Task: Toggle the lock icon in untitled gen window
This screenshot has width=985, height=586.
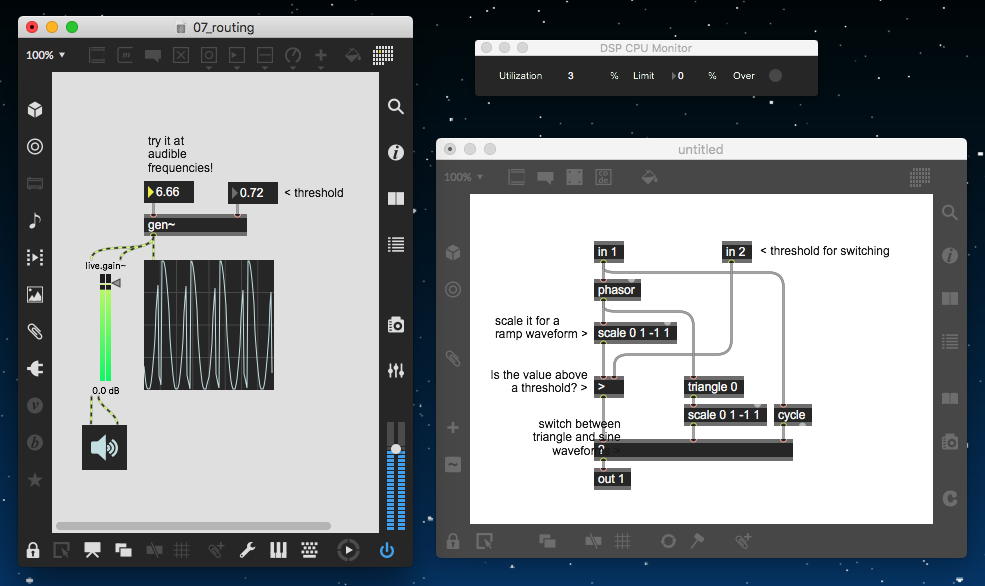Action: (452, 541)
